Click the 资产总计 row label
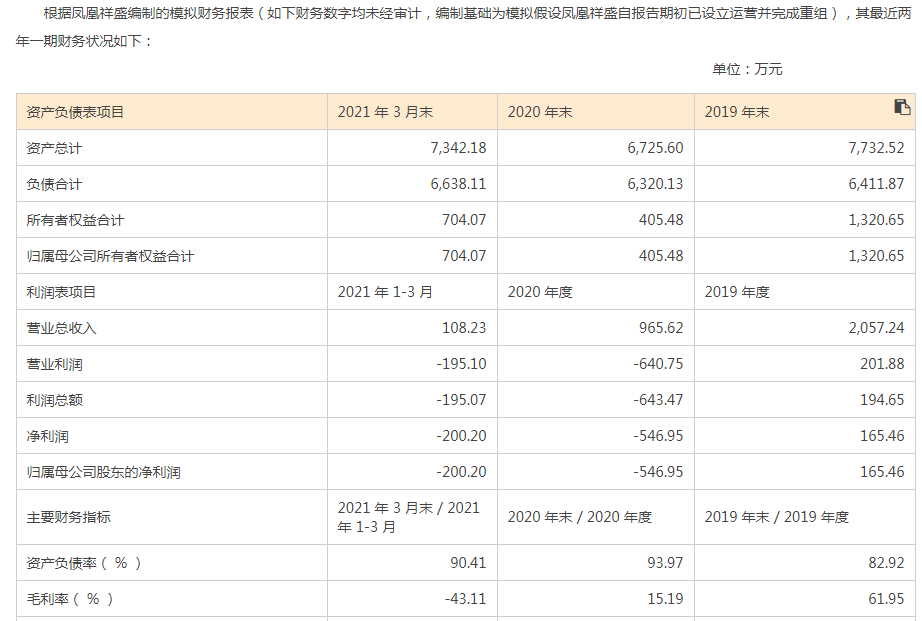The height and width of the screenshot is (621, 922). pos(54,148)
